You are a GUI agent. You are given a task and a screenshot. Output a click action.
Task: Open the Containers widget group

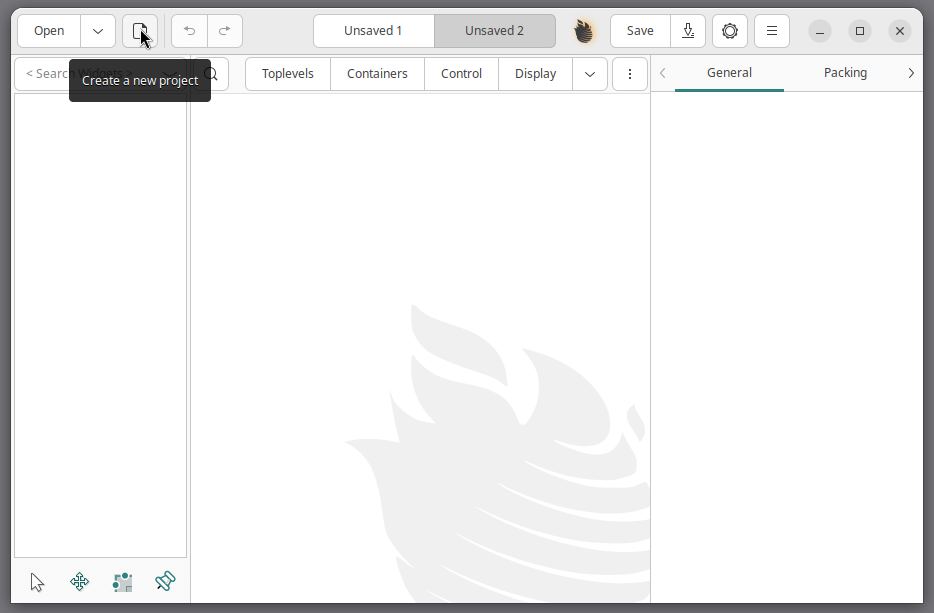click(377, 74)
